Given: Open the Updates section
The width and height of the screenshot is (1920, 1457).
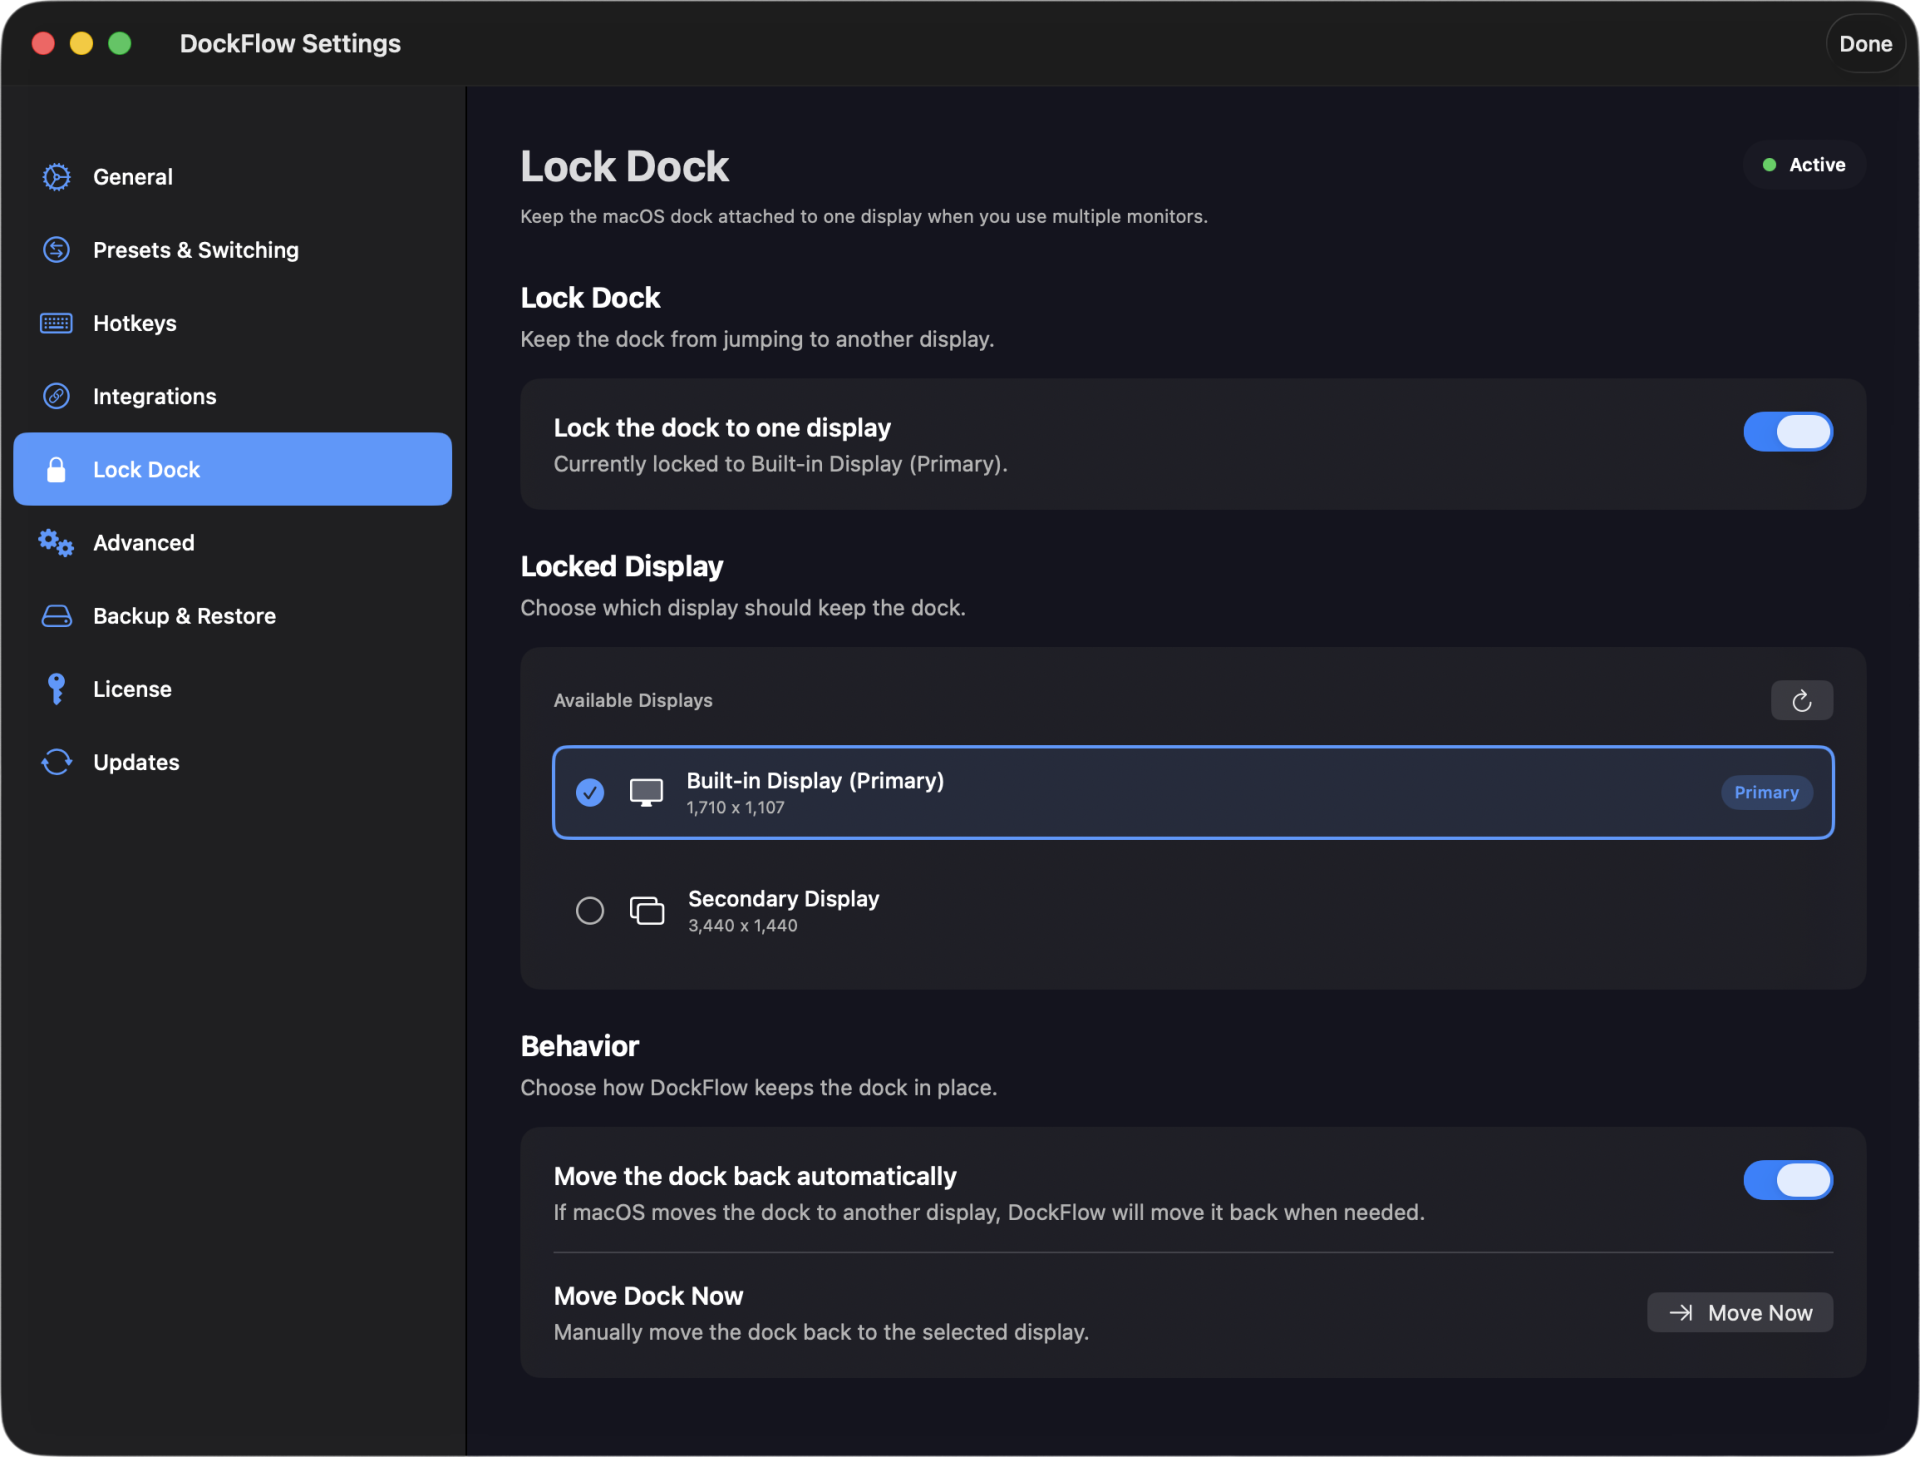Looking at the screenshot, I should tap(232, 762).
